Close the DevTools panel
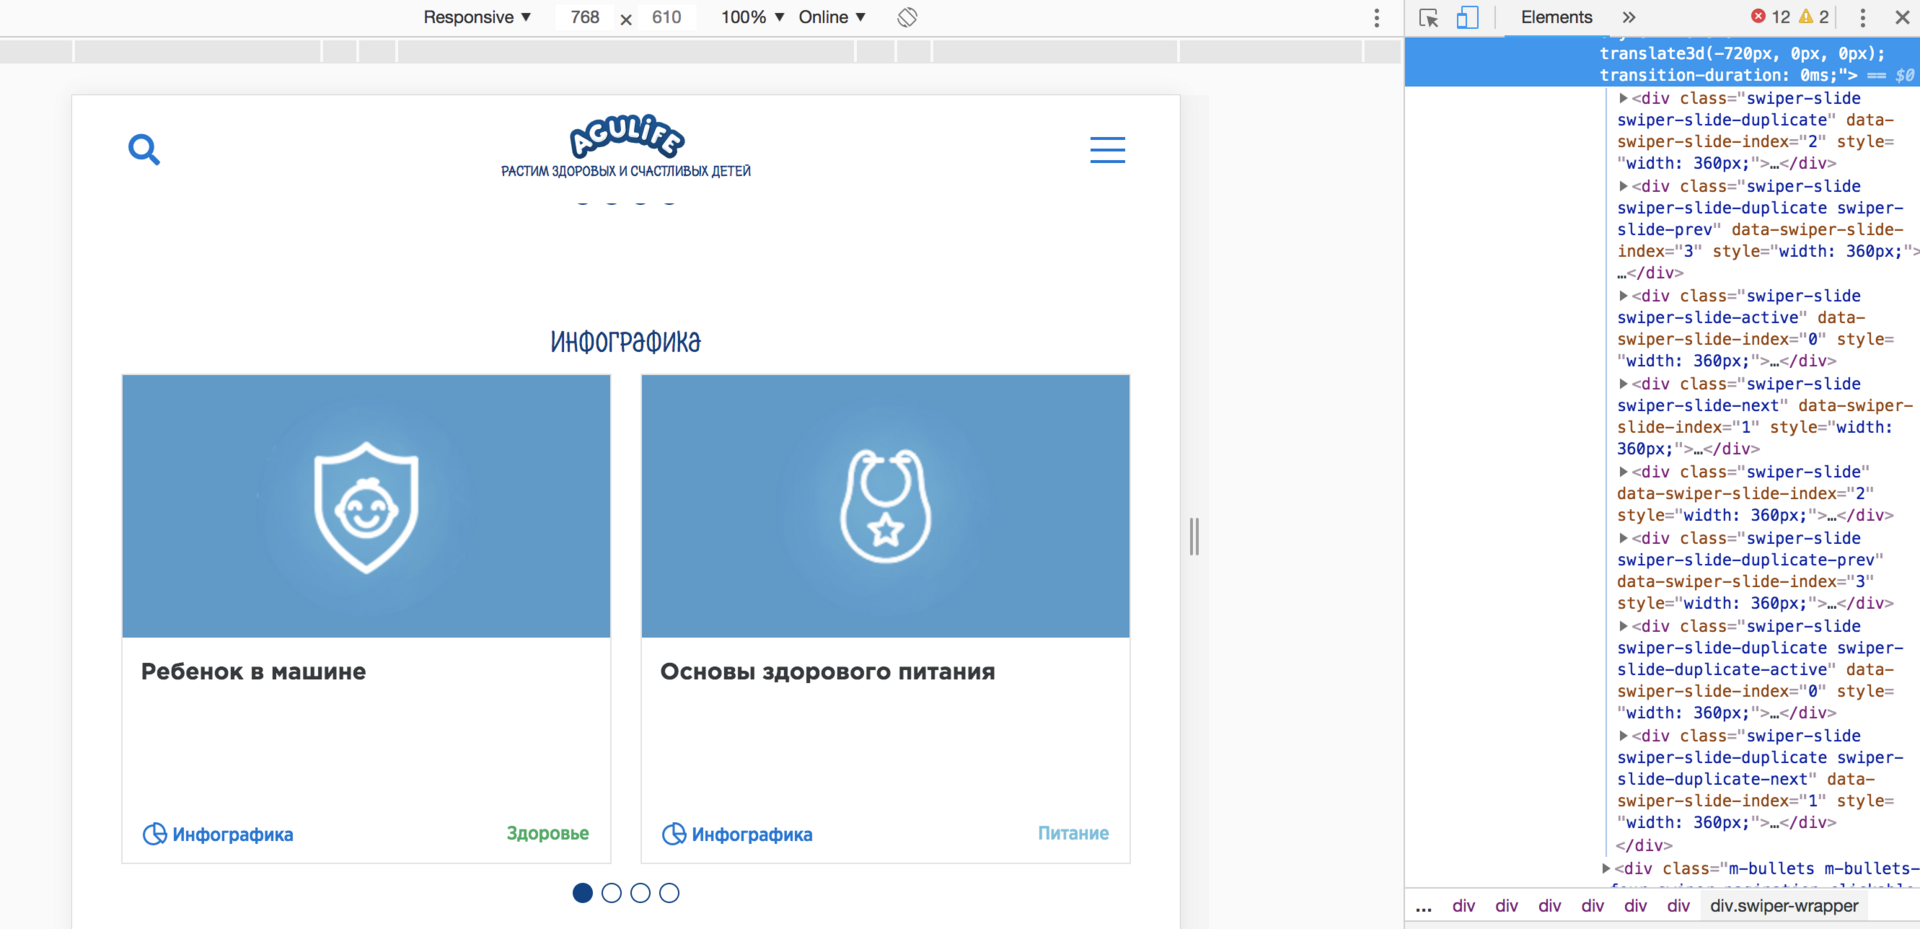The height and width of the screenshot is (929, 1920). click(x=1902, y=17)
